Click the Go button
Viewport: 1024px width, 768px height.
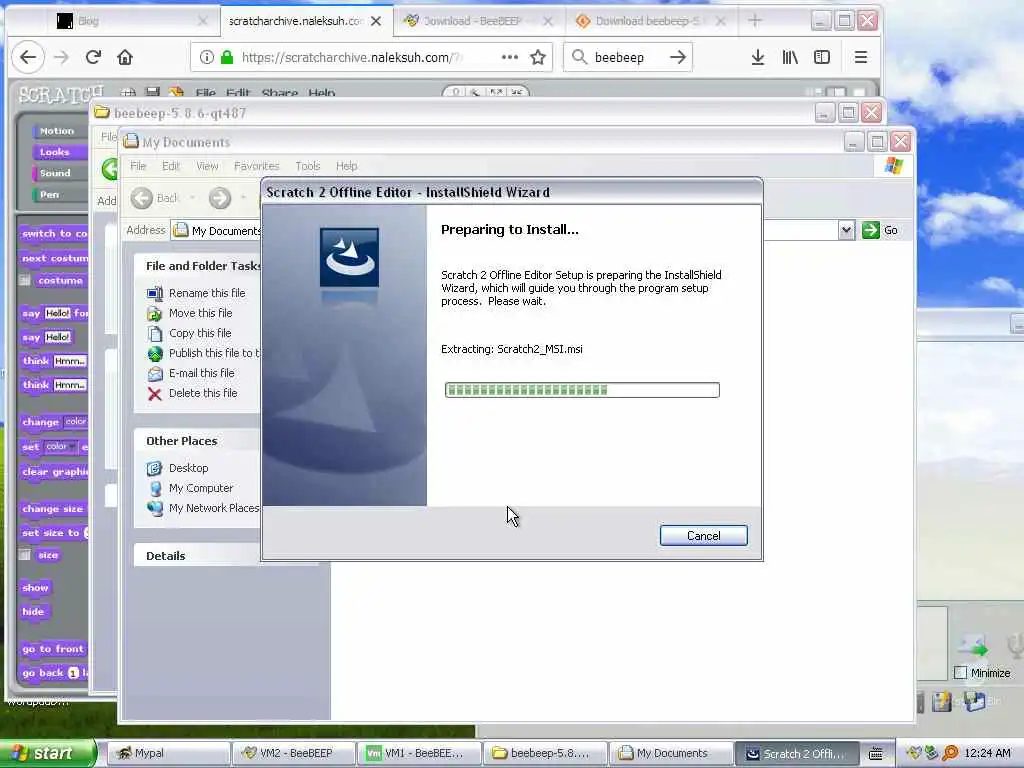tap(880, 230)
